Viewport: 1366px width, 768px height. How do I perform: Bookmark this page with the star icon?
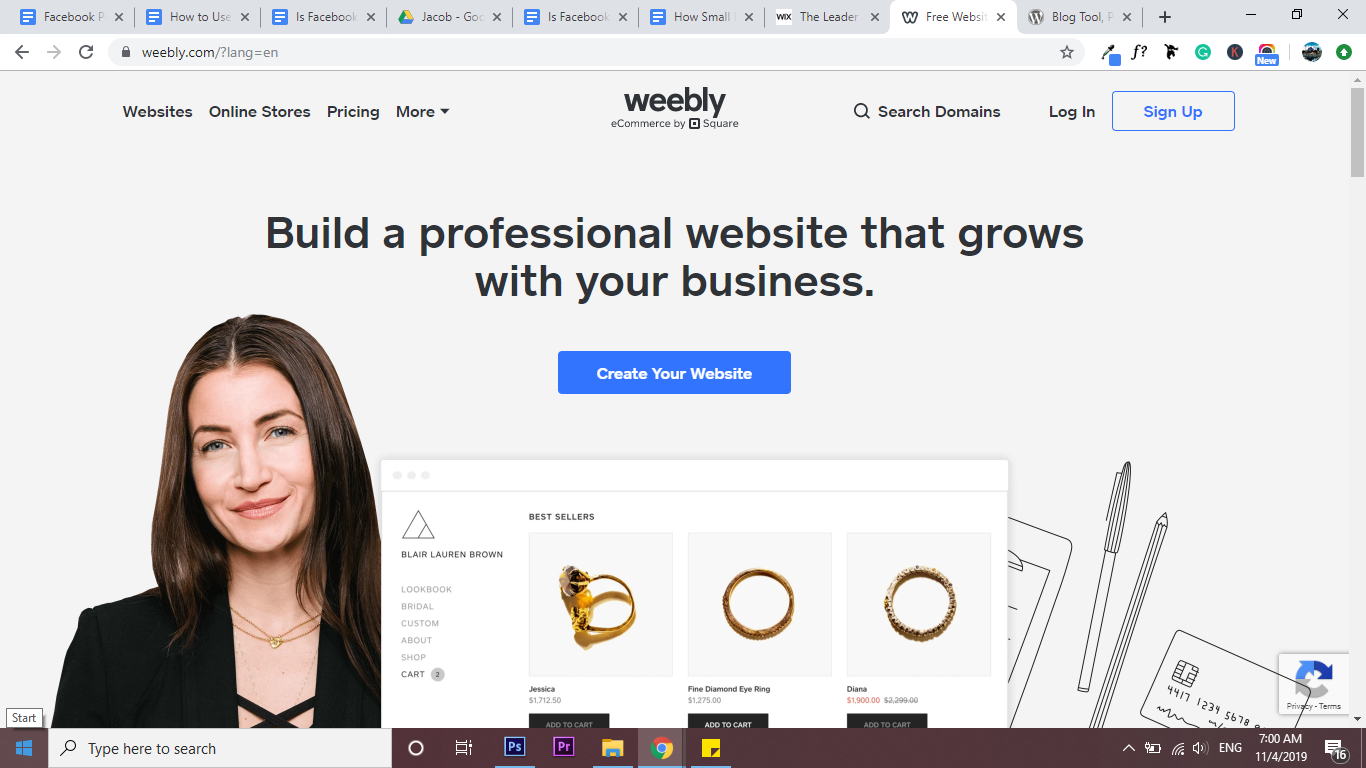click(1067, 52)
